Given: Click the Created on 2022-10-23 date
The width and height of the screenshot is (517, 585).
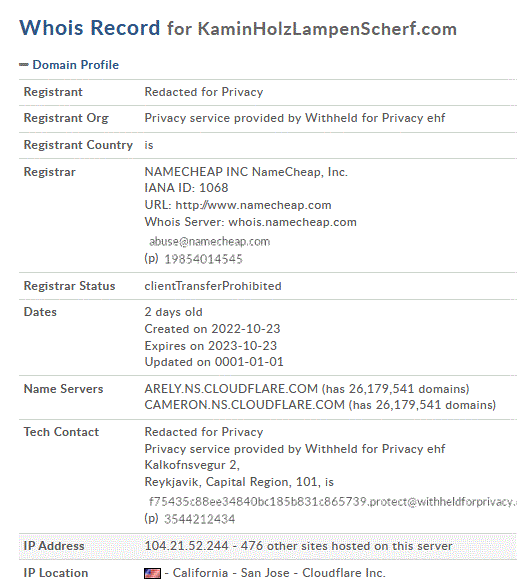Looking at the screenshot, I should coord(212,329).
